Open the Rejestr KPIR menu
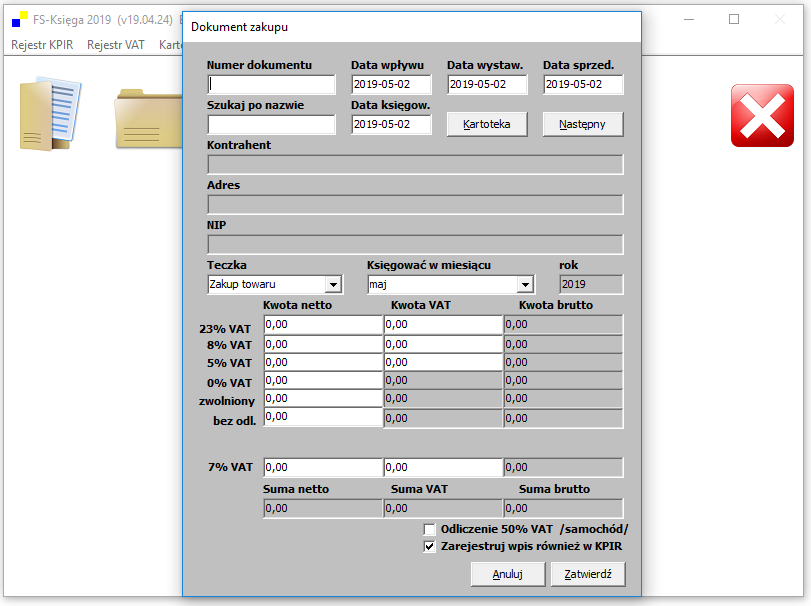Viewport: 811px width, 606px height. (42, 45)
